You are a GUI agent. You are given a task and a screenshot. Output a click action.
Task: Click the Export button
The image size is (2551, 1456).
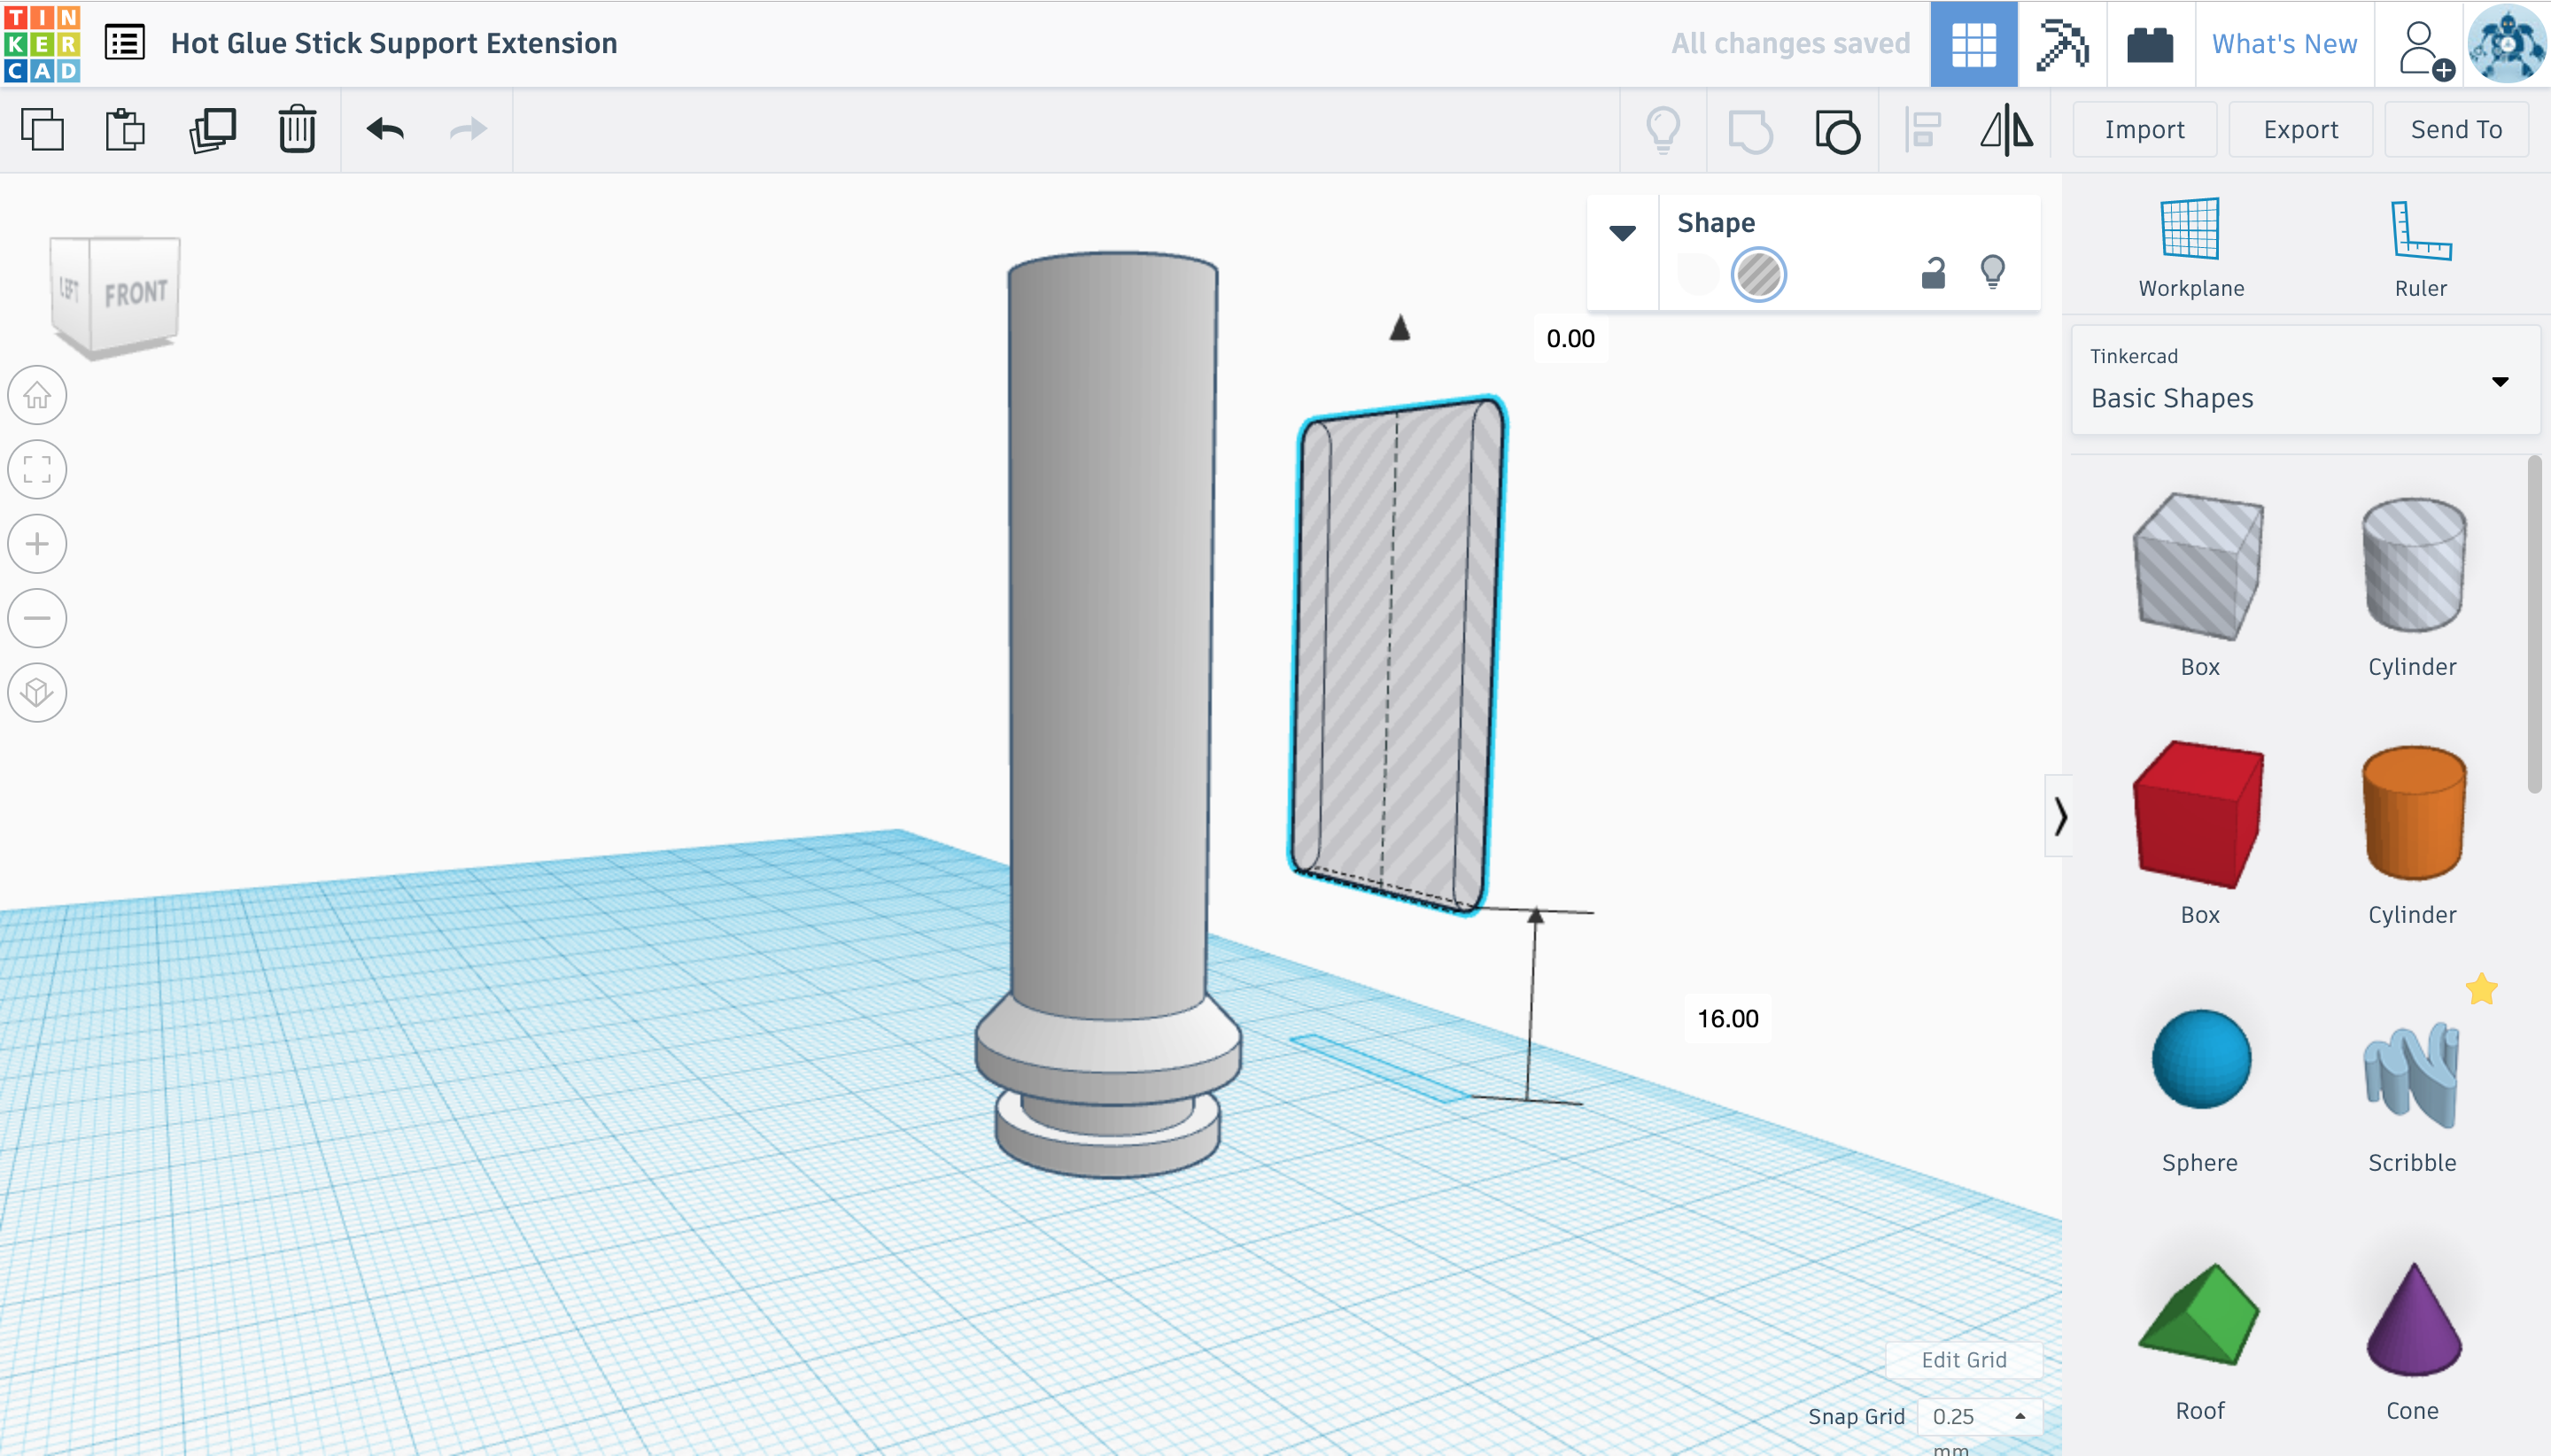(x=2300, y=130)
